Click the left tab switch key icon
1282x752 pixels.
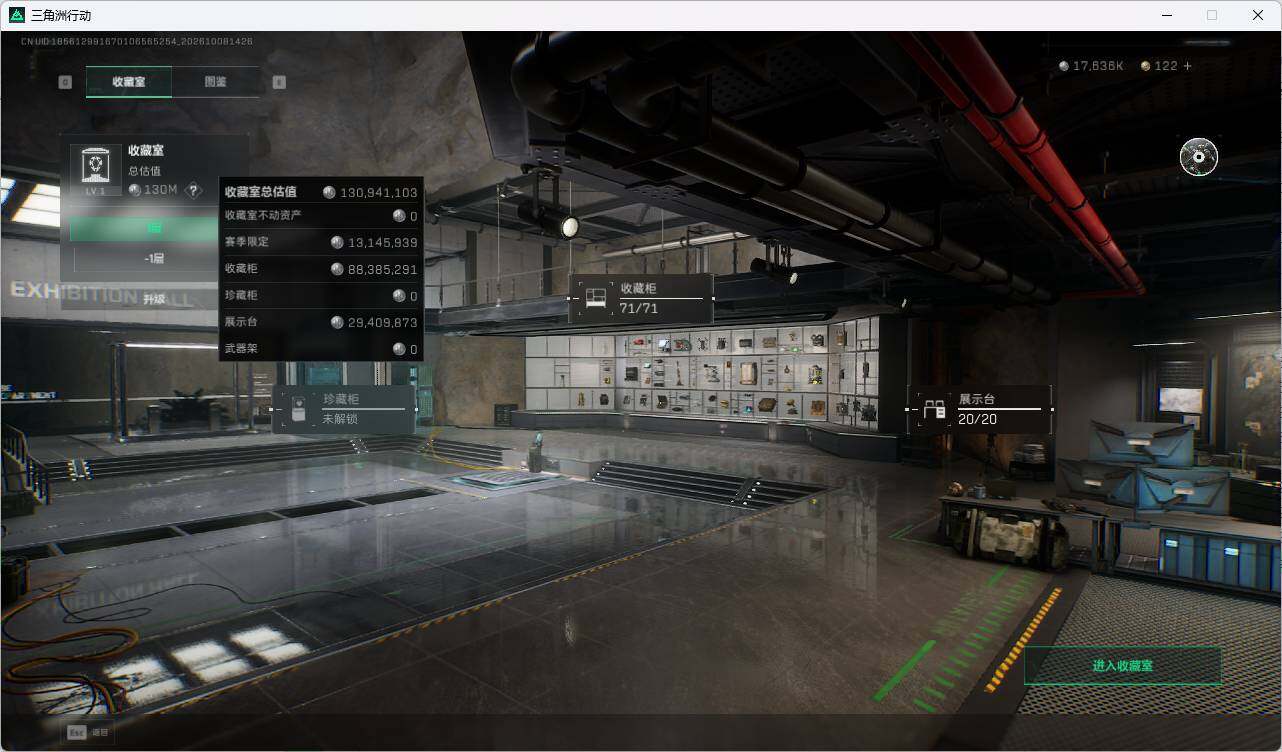pos(65,82)
